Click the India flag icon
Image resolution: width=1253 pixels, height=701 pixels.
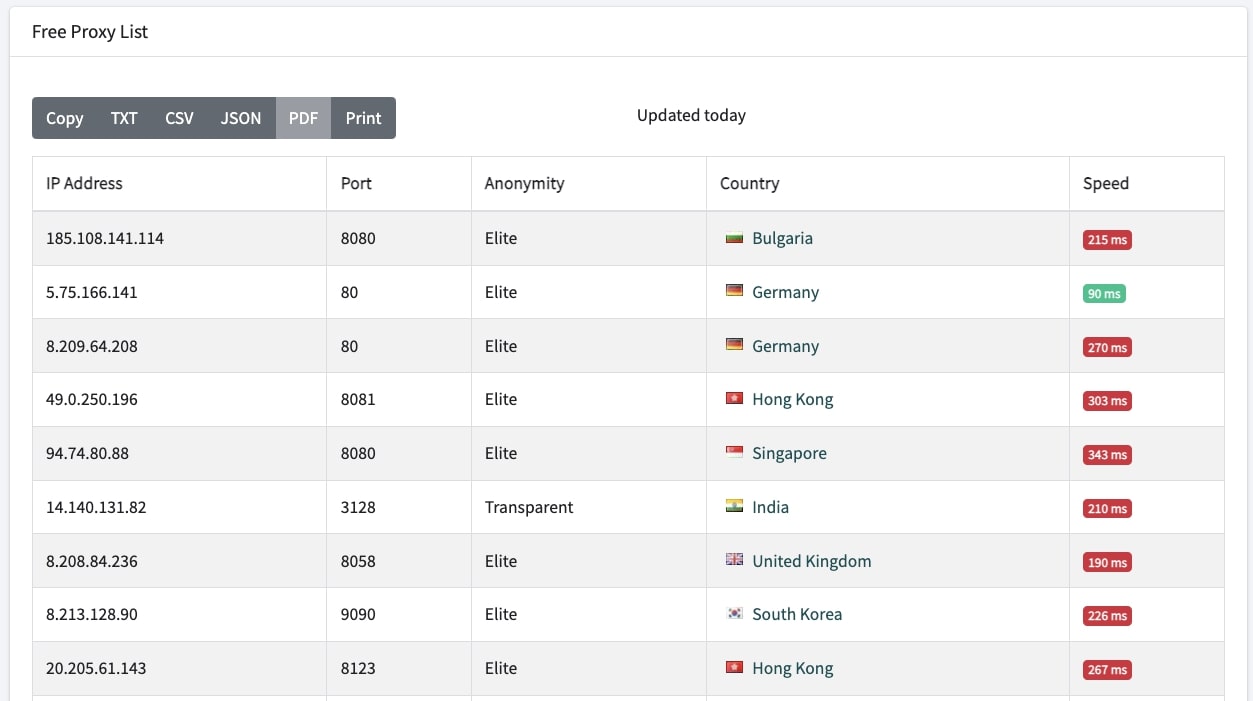[733, 508]
